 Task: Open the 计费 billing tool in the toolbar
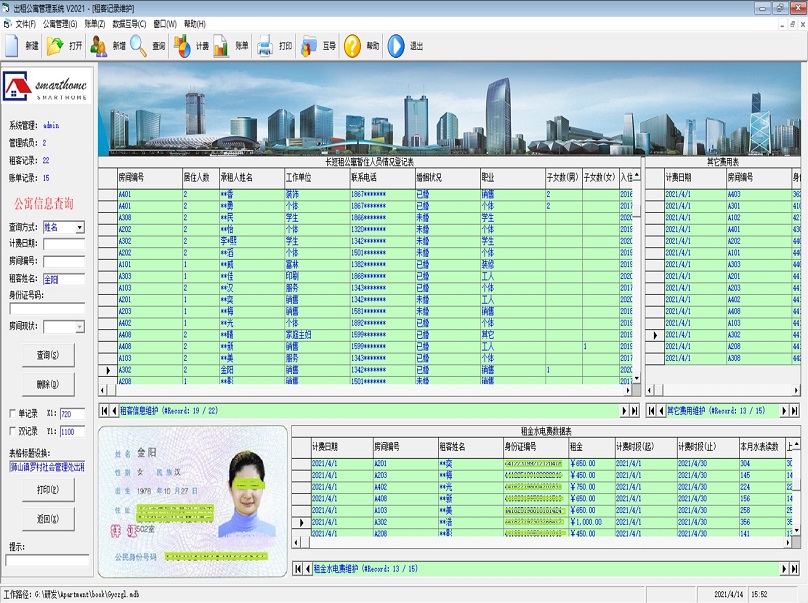[181, 46]
